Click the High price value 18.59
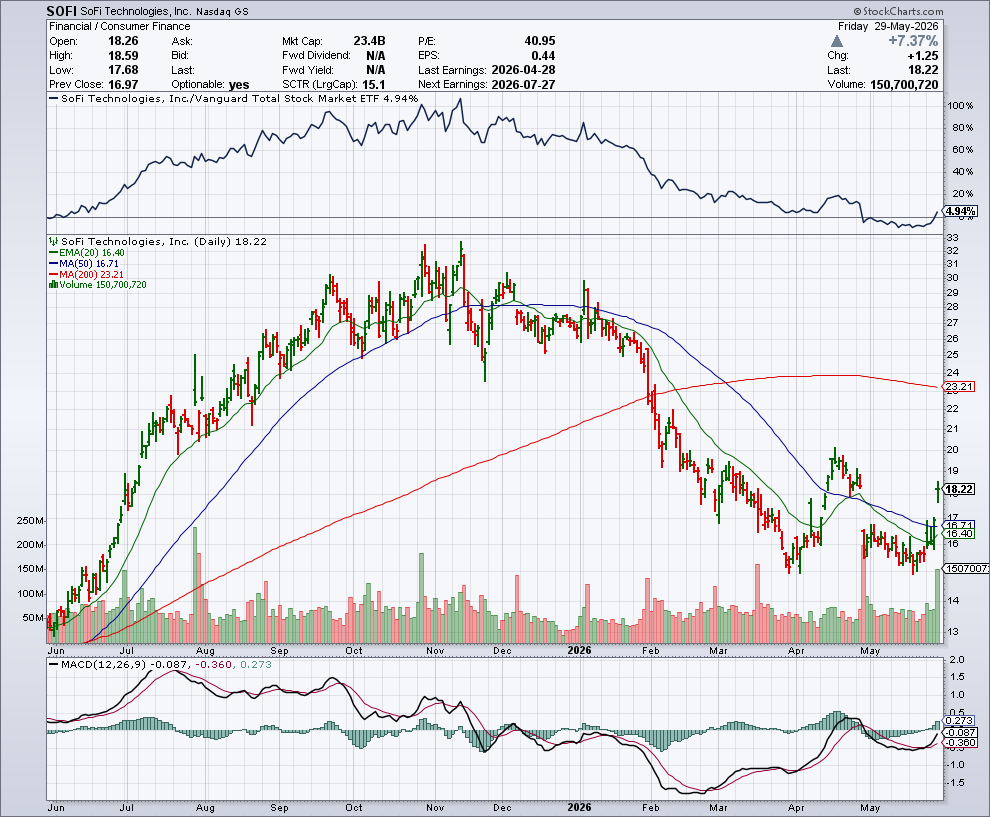Screen dimensions: 990x817 click(x=123, y=56)
